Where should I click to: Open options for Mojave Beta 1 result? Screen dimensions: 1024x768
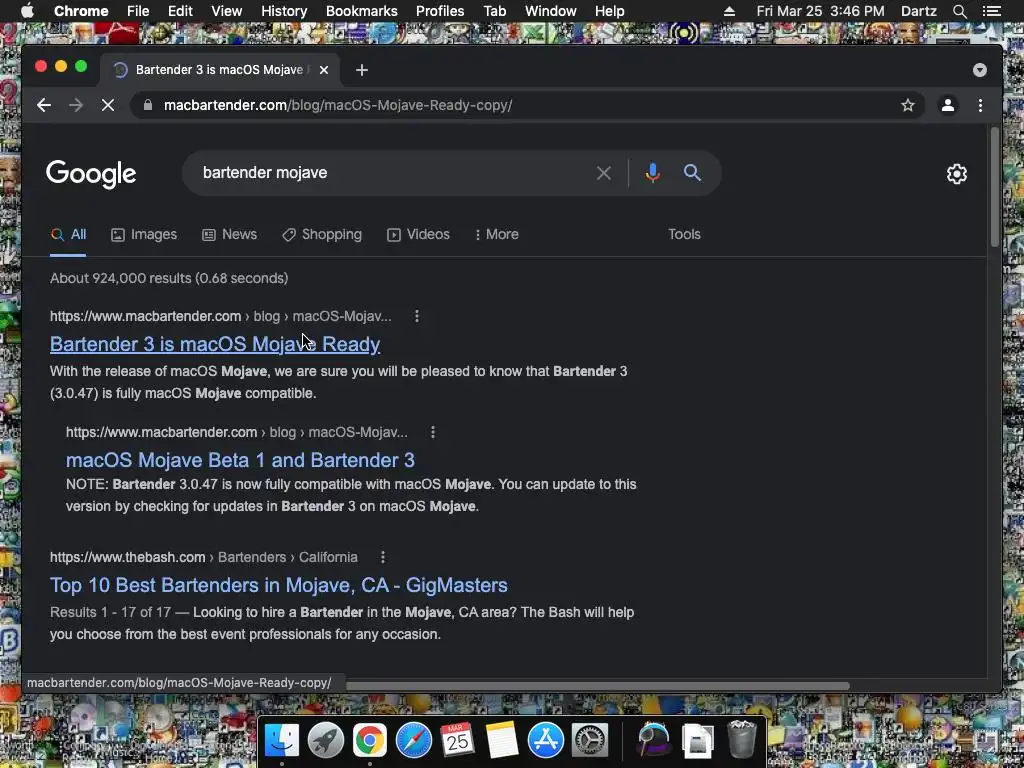[432, 432]
